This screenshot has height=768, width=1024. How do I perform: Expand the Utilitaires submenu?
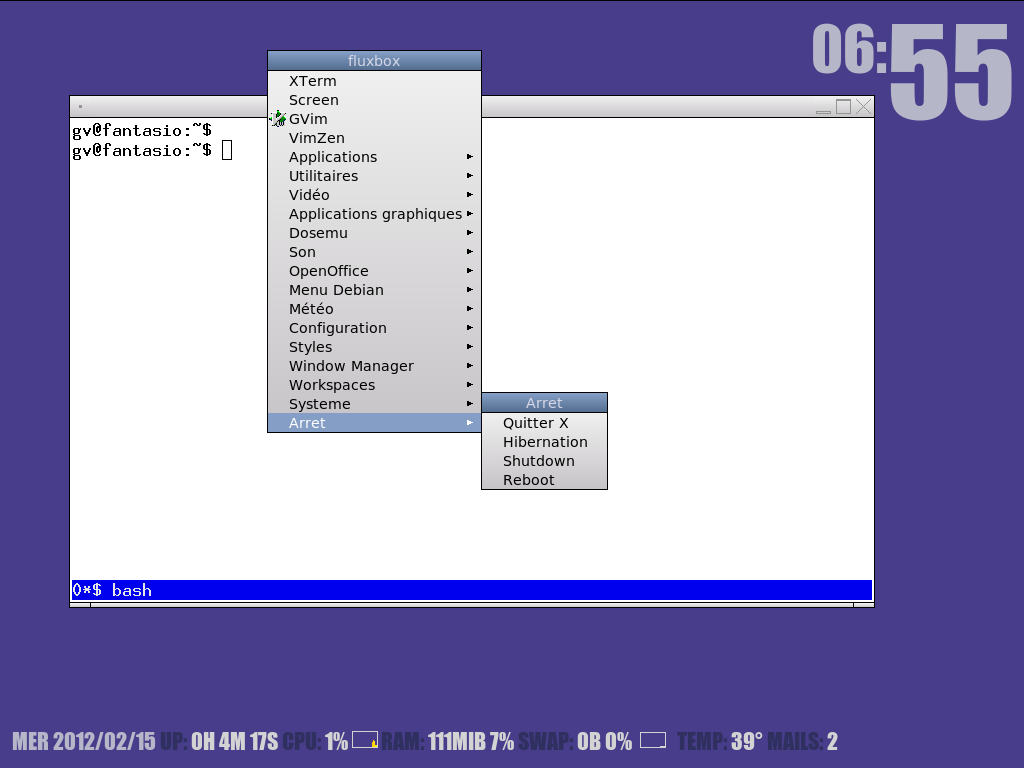(374, 176)
